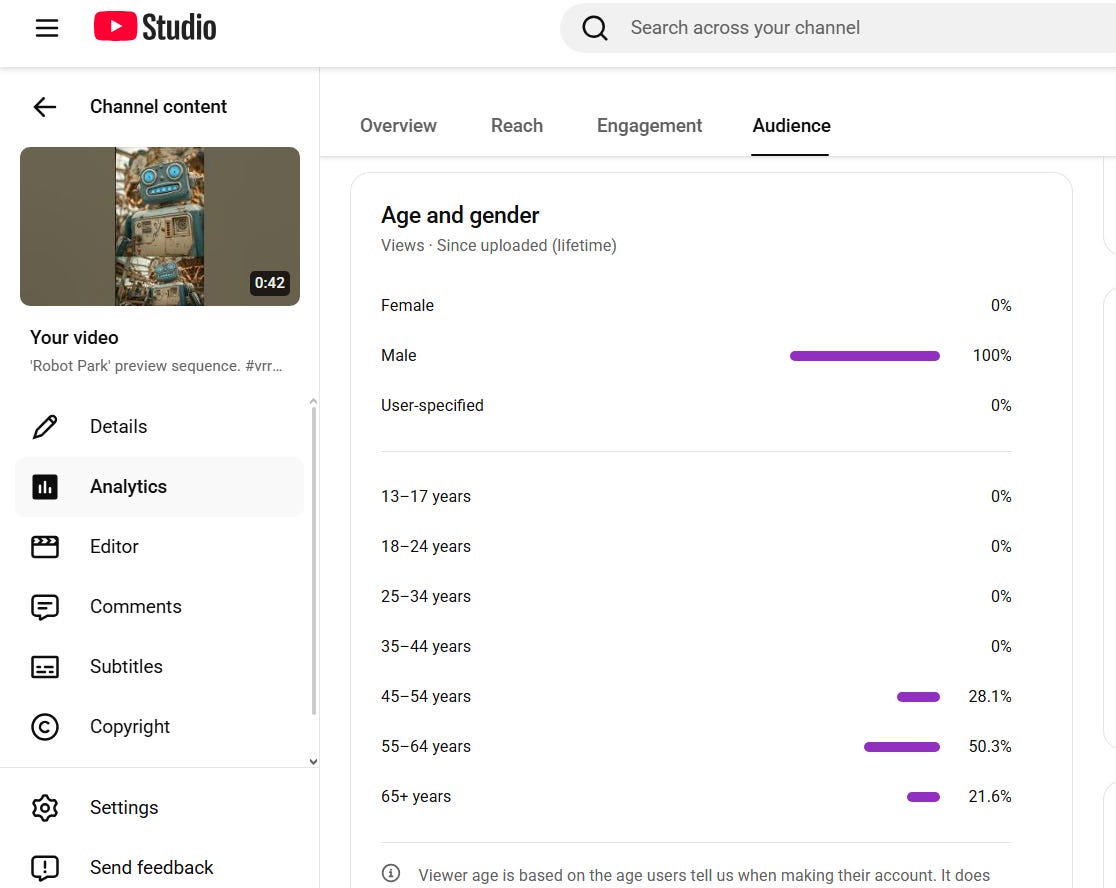1116x888 pixels.
Task: Click the Female row label
Action: coord(407,305)
